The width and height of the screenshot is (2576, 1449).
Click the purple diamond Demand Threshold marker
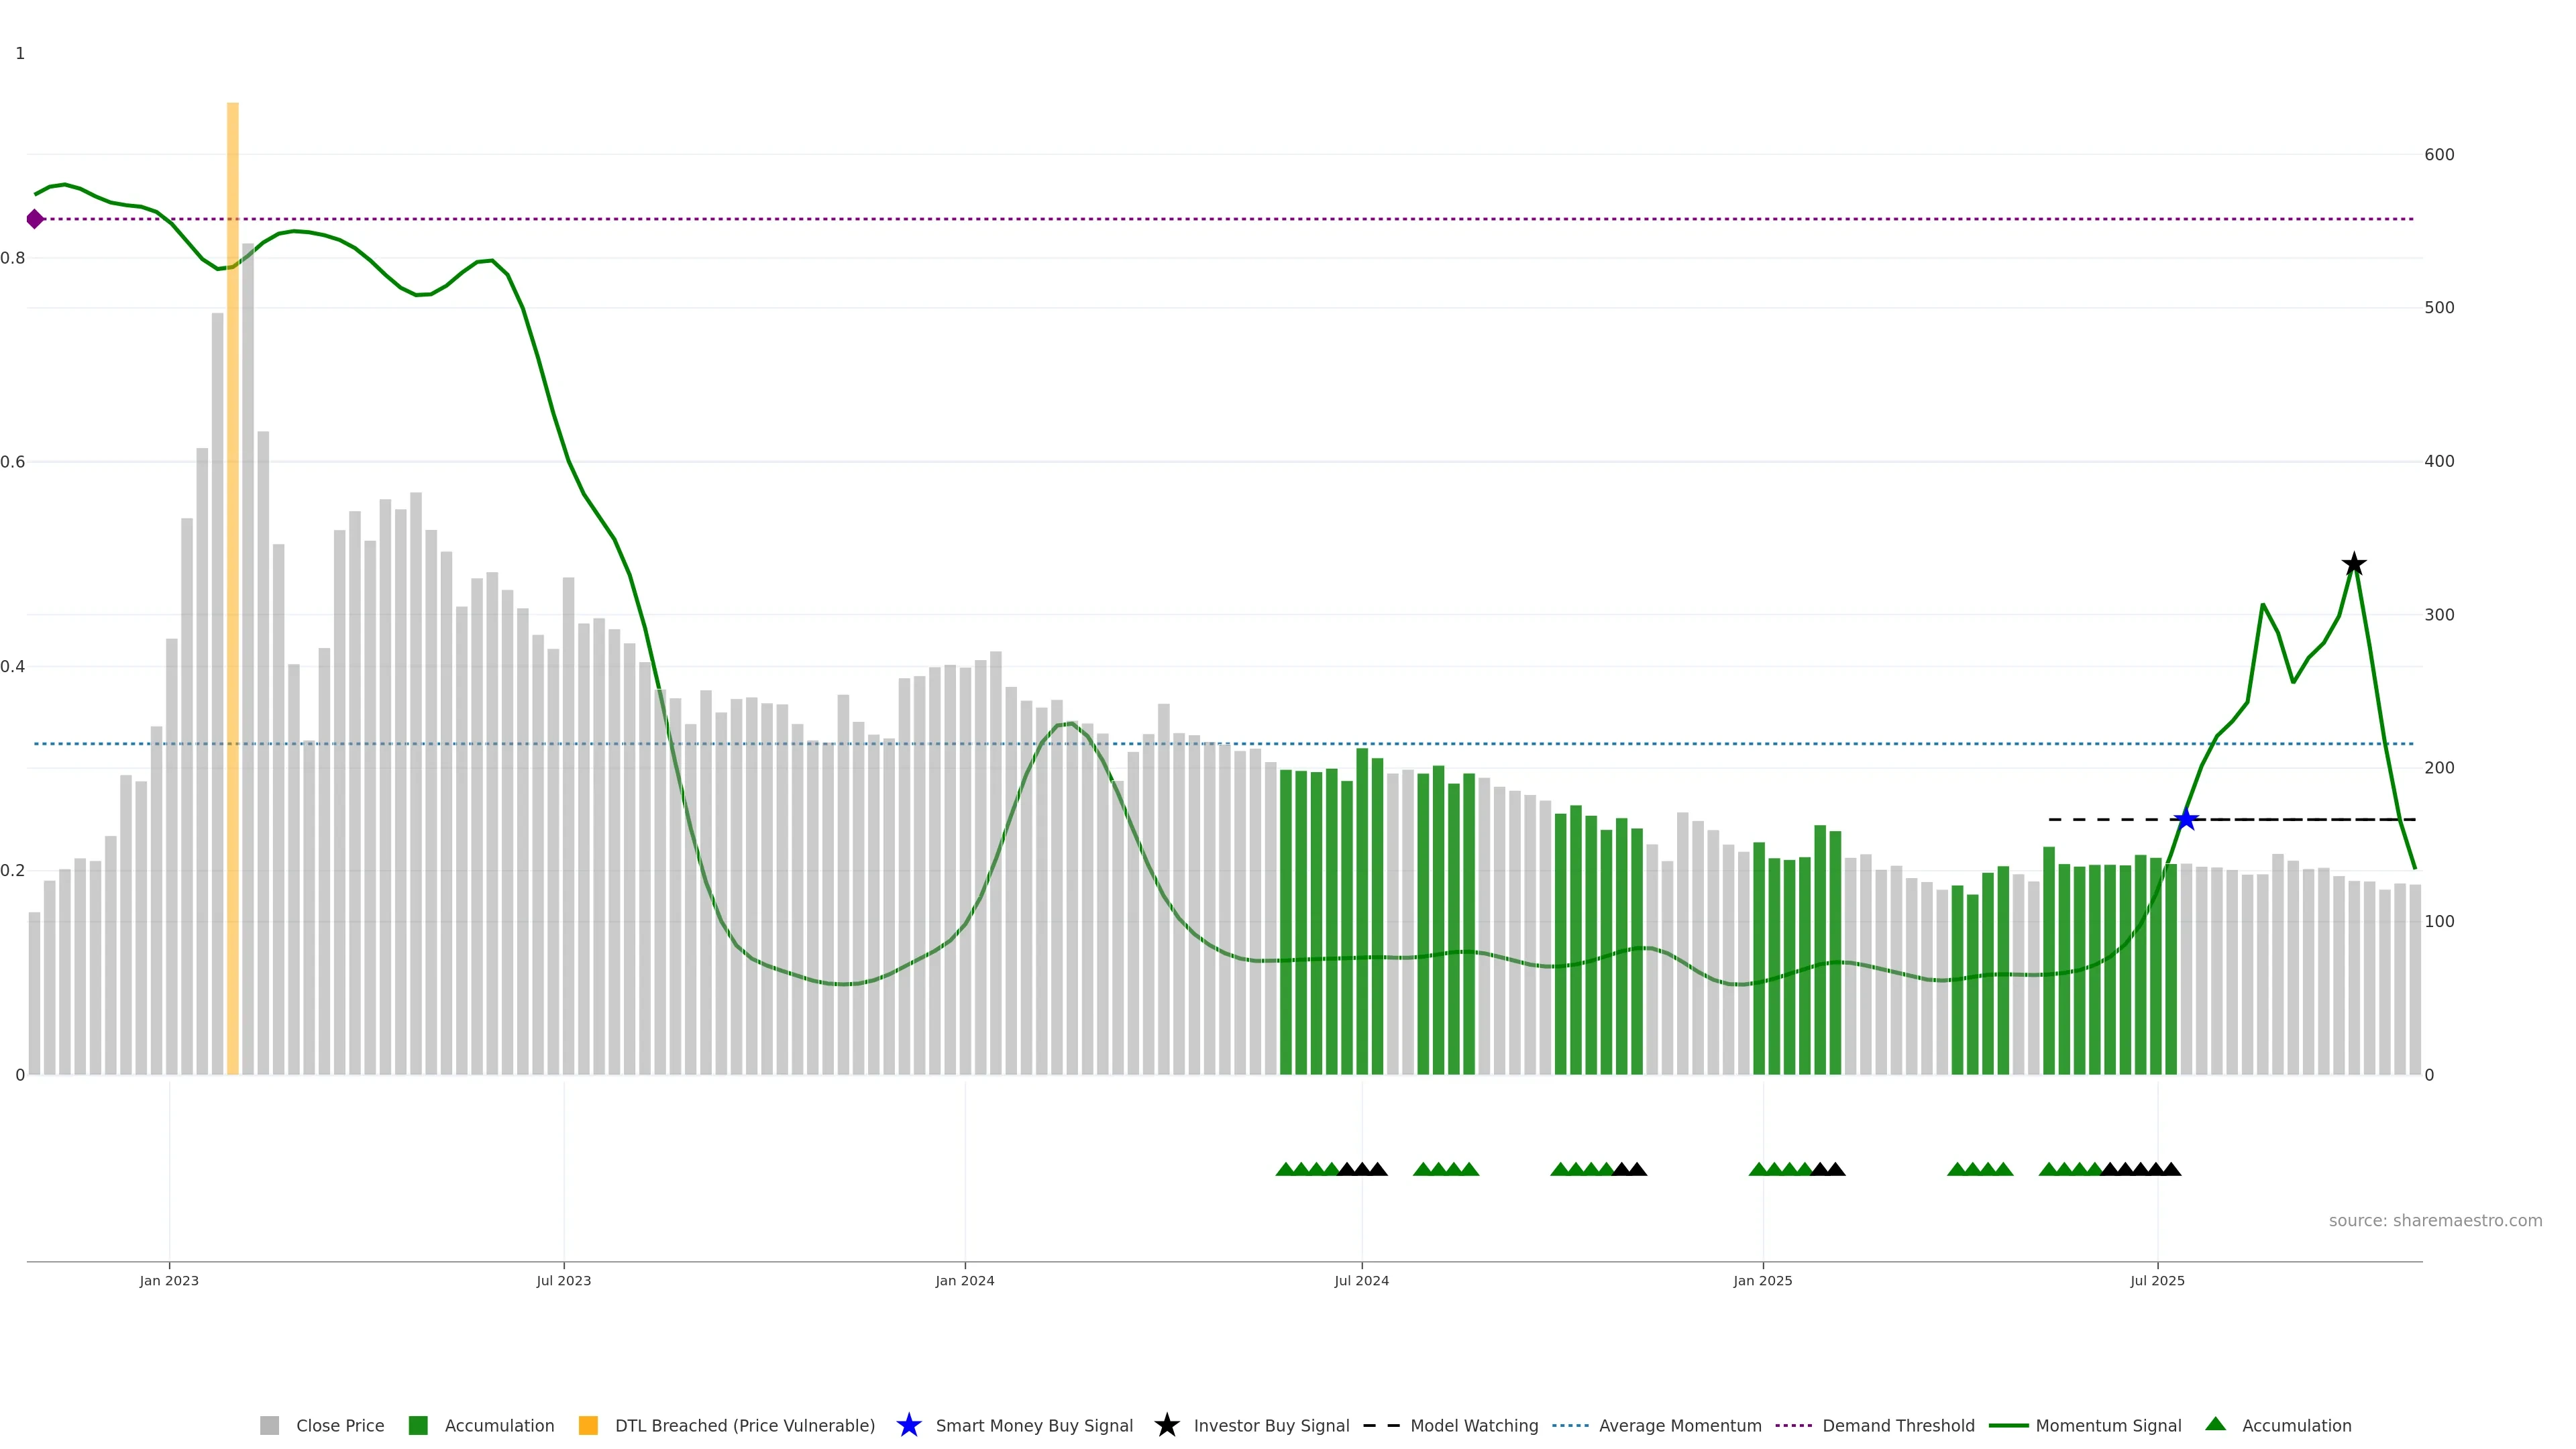[x=35, y=219]
